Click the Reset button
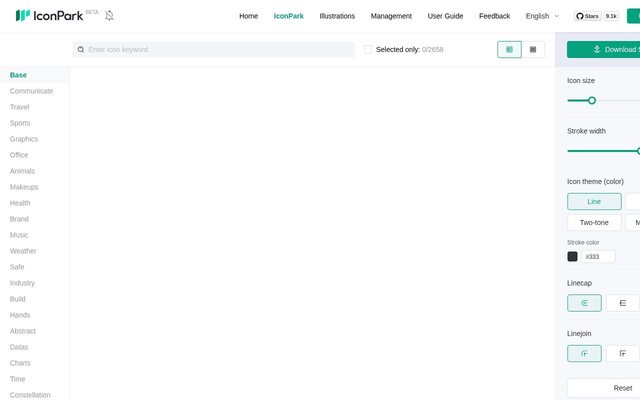 (603, 388)
